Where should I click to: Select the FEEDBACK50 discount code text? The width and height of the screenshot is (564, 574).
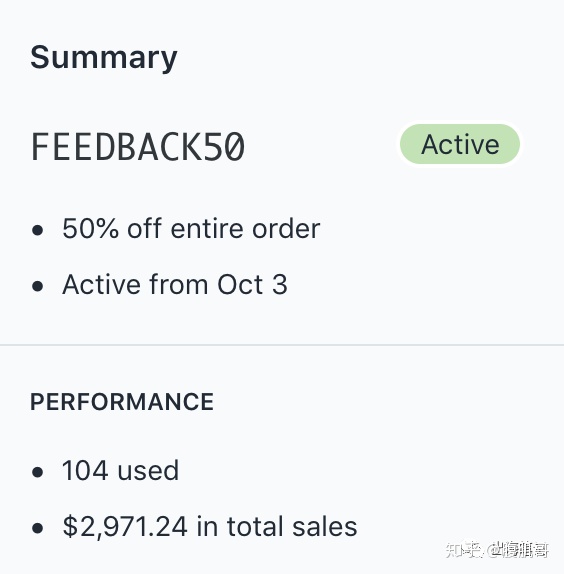tap(138, 146)
